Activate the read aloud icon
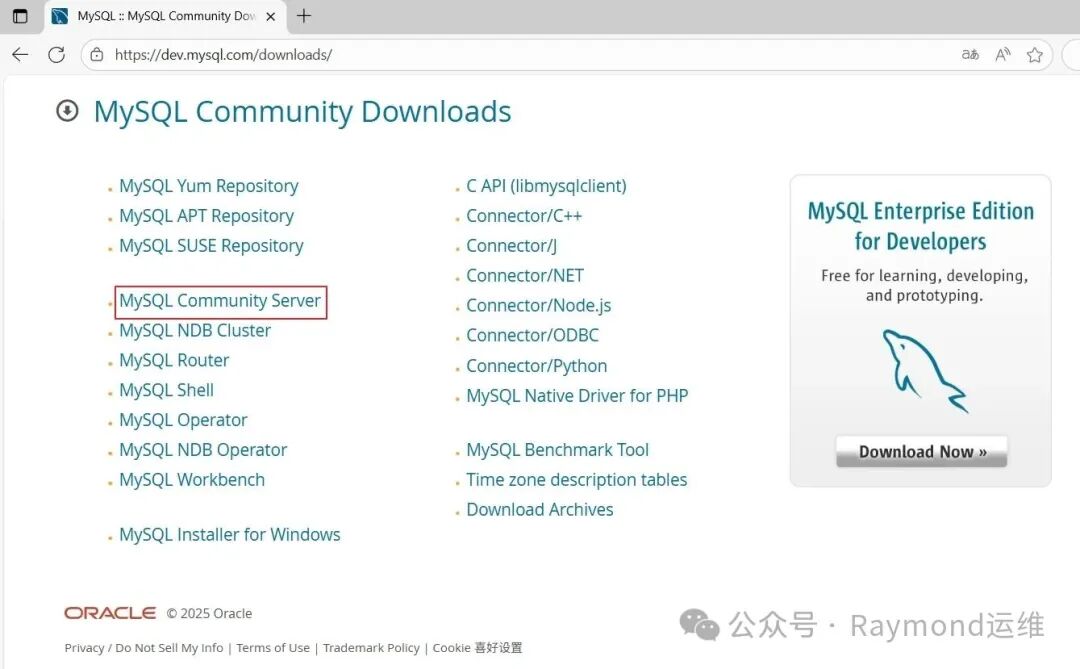The image size is (1080, 669). click(1003, 54)
